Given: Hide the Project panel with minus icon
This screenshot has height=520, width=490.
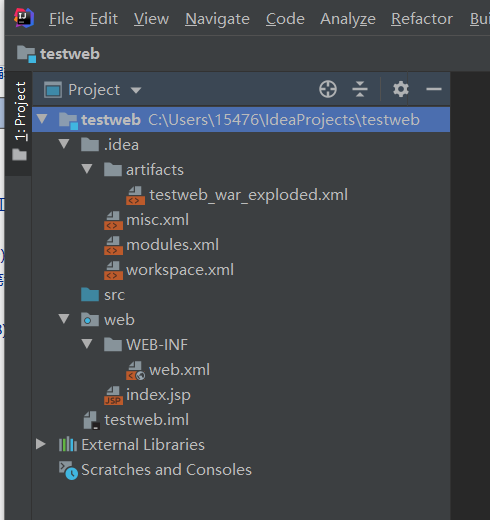Looking at the screenshot, I should (x=434, y=89).
